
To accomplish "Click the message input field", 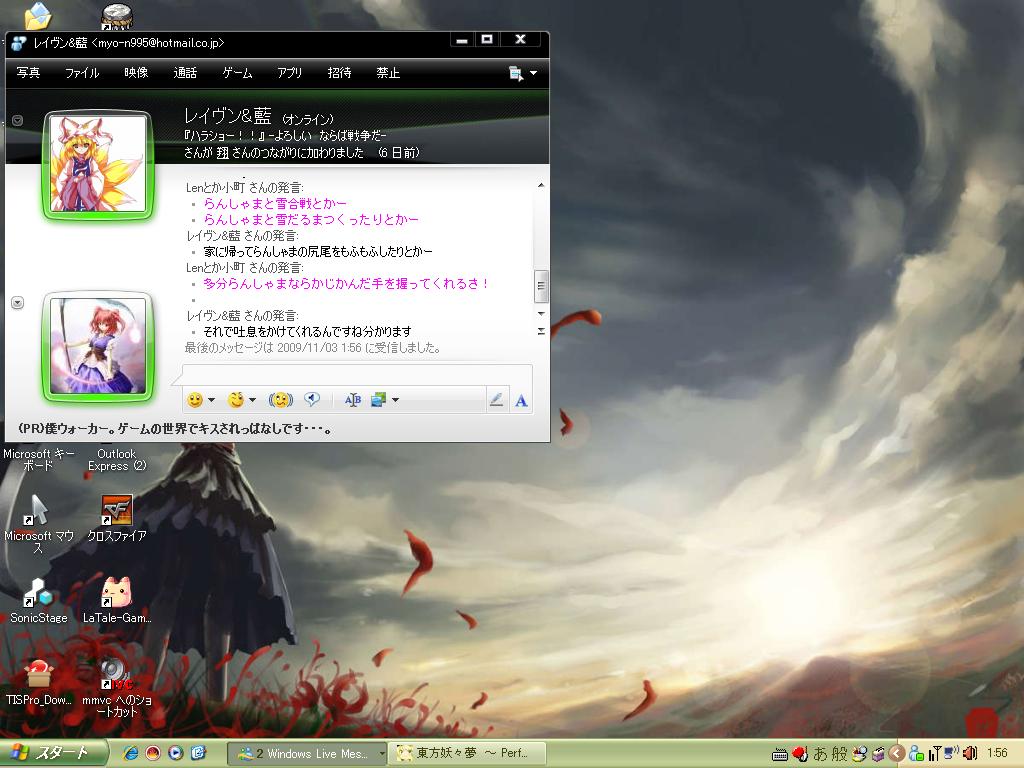I will [357, 375].
